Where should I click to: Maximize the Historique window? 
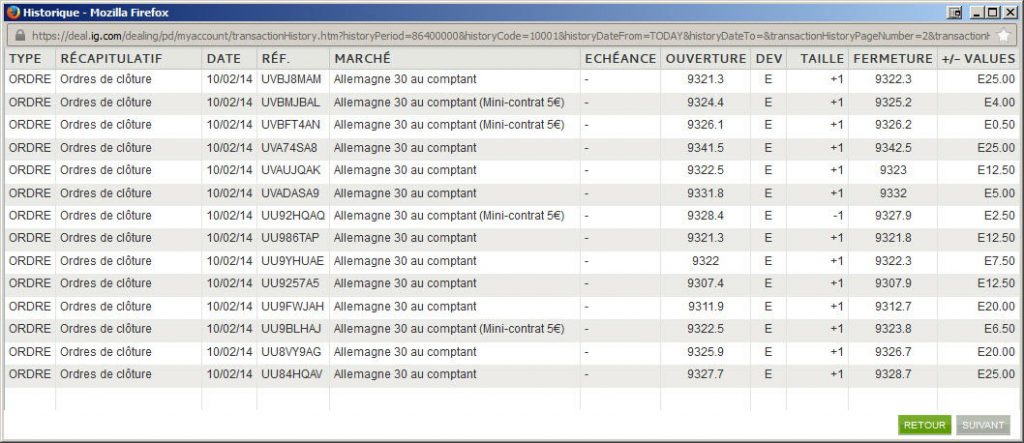(x=993, y=12)
